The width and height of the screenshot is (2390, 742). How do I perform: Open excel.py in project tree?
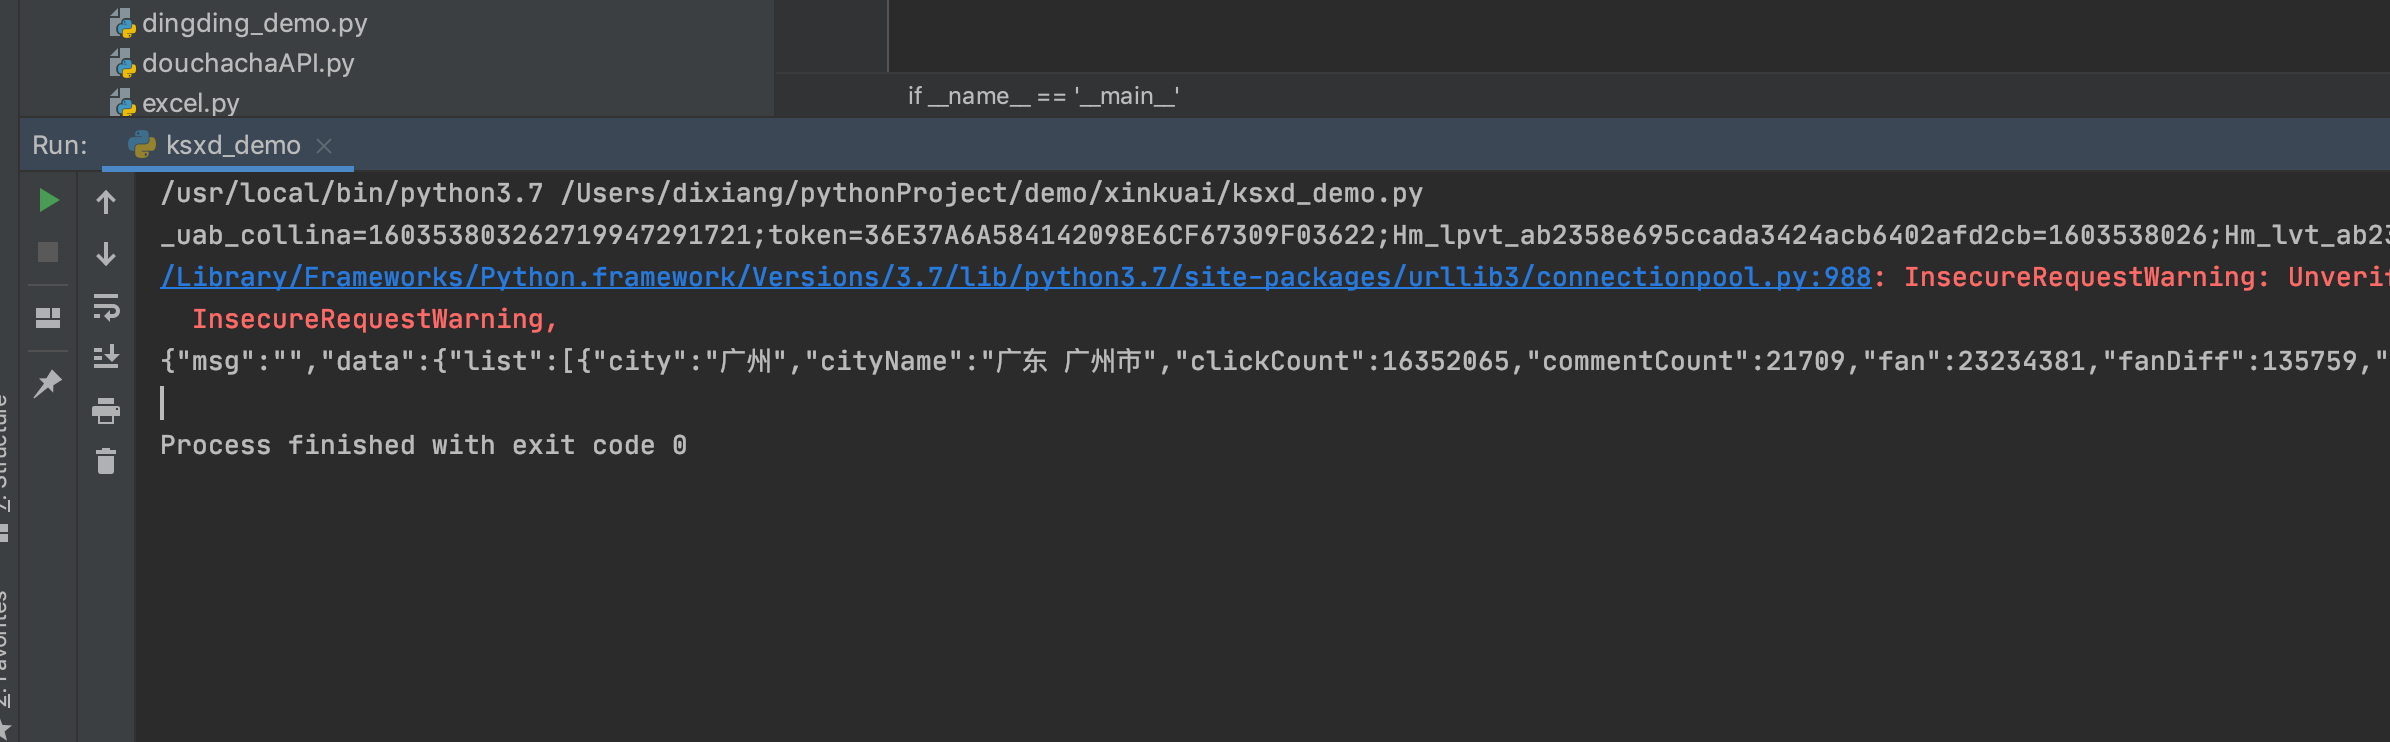pos(190,103)
